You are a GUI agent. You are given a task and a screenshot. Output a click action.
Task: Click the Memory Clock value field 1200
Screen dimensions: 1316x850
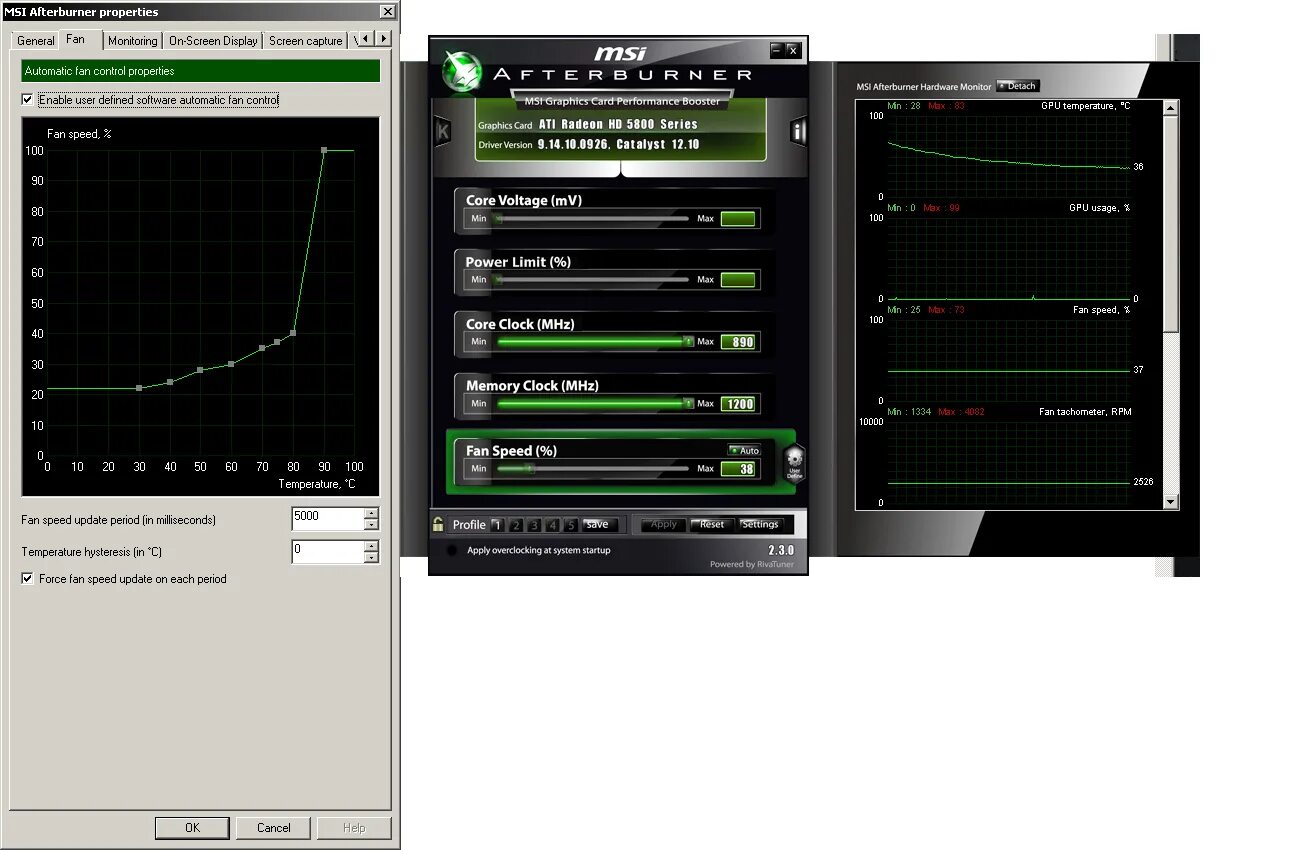738,404
